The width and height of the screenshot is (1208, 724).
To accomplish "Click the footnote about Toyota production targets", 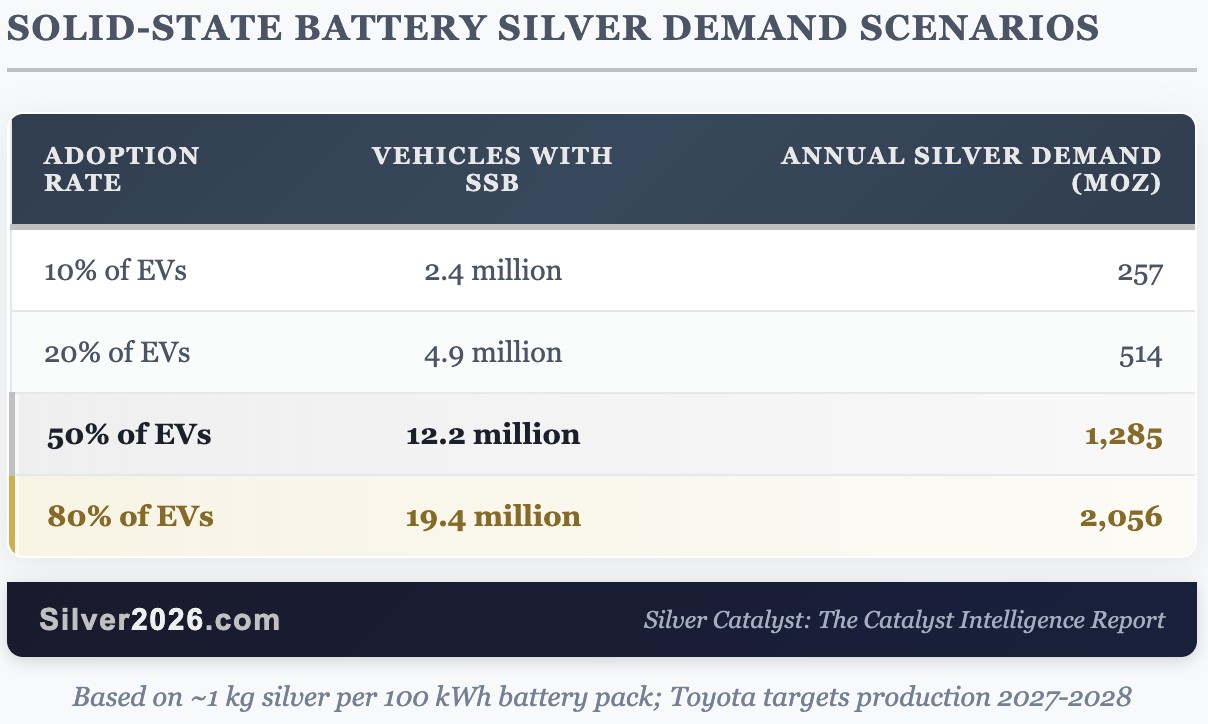I will pos(603,696).
